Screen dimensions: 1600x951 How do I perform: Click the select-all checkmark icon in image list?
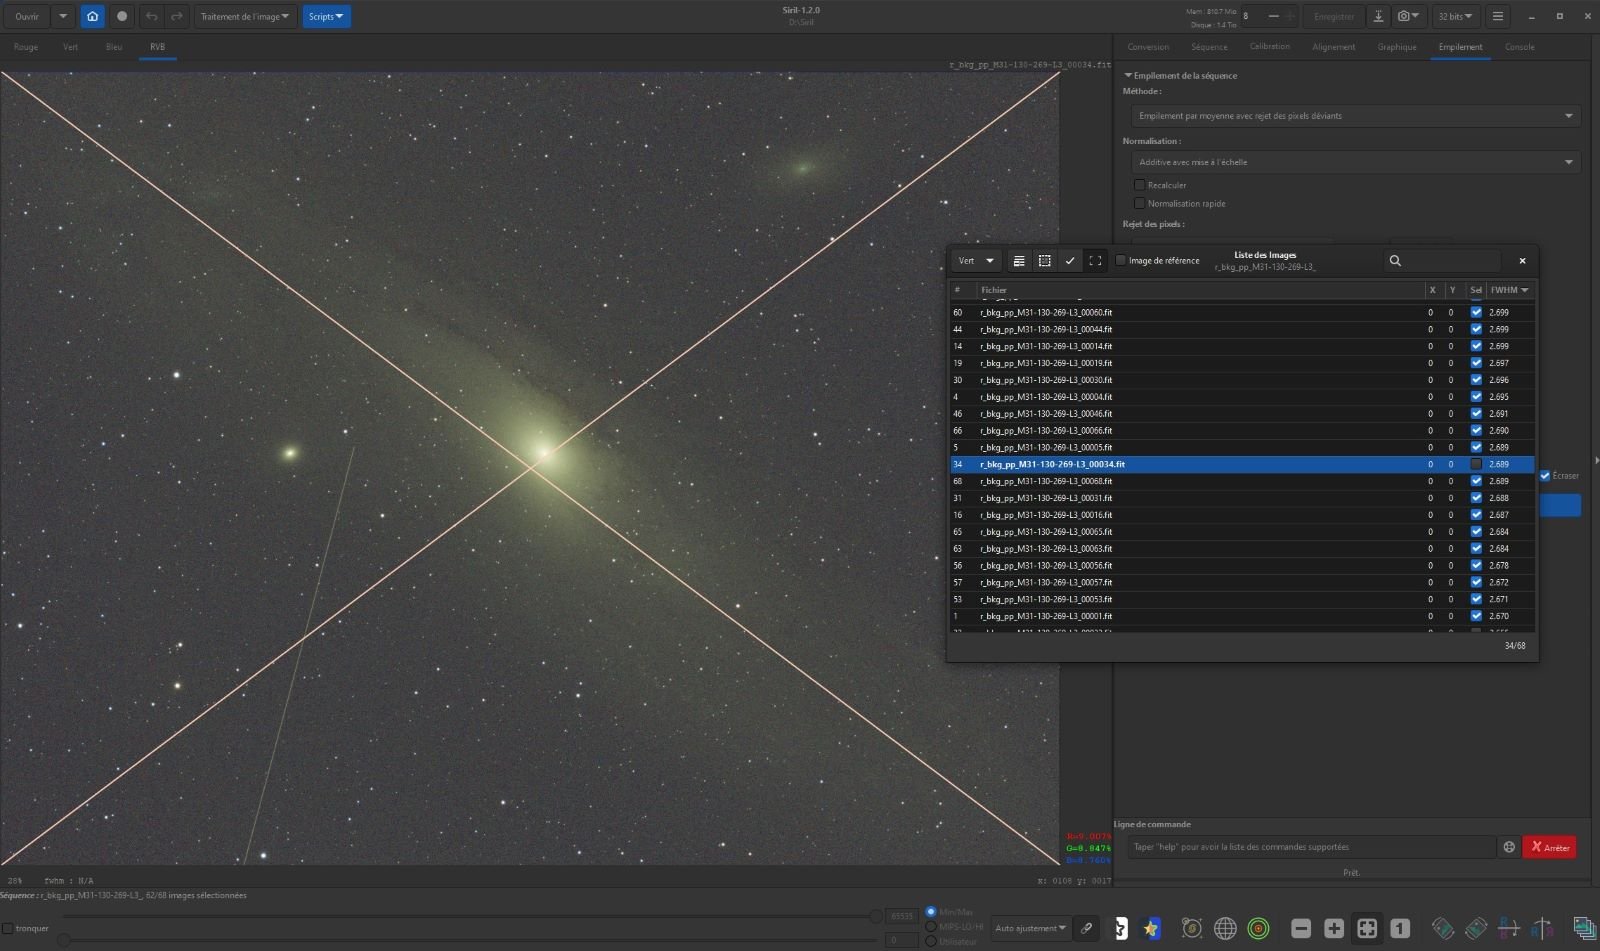(1070, 261)
